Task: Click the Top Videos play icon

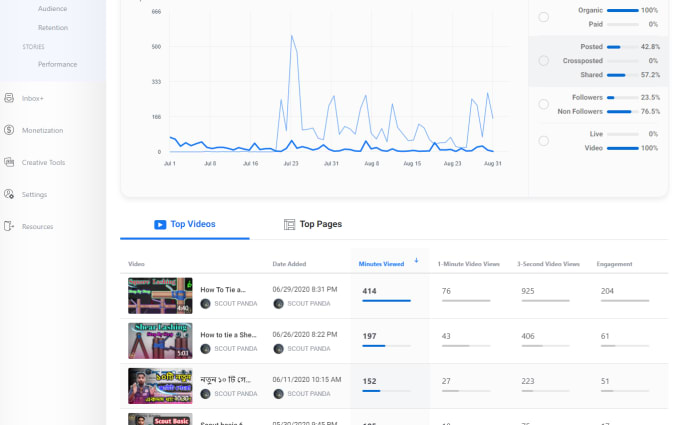Action: click(x=160, y=225)
